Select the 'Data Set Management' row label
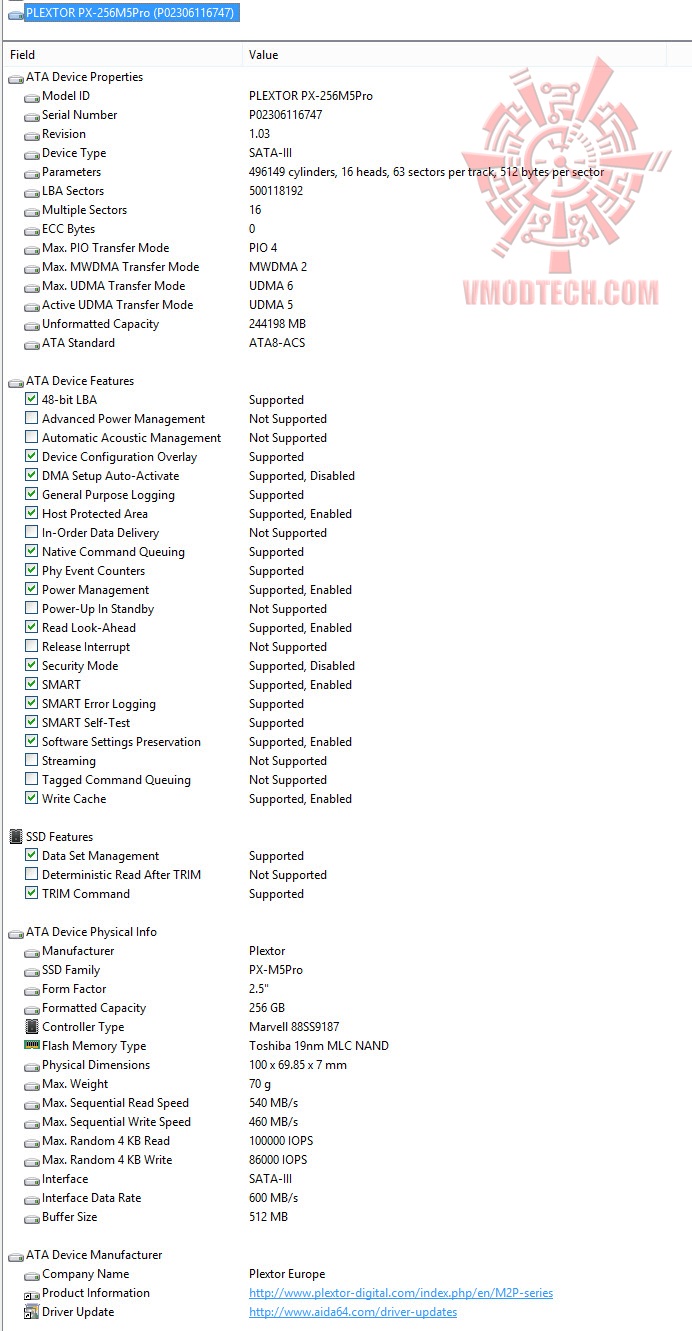Screen dimensions: 692x1331 (100, 856)
